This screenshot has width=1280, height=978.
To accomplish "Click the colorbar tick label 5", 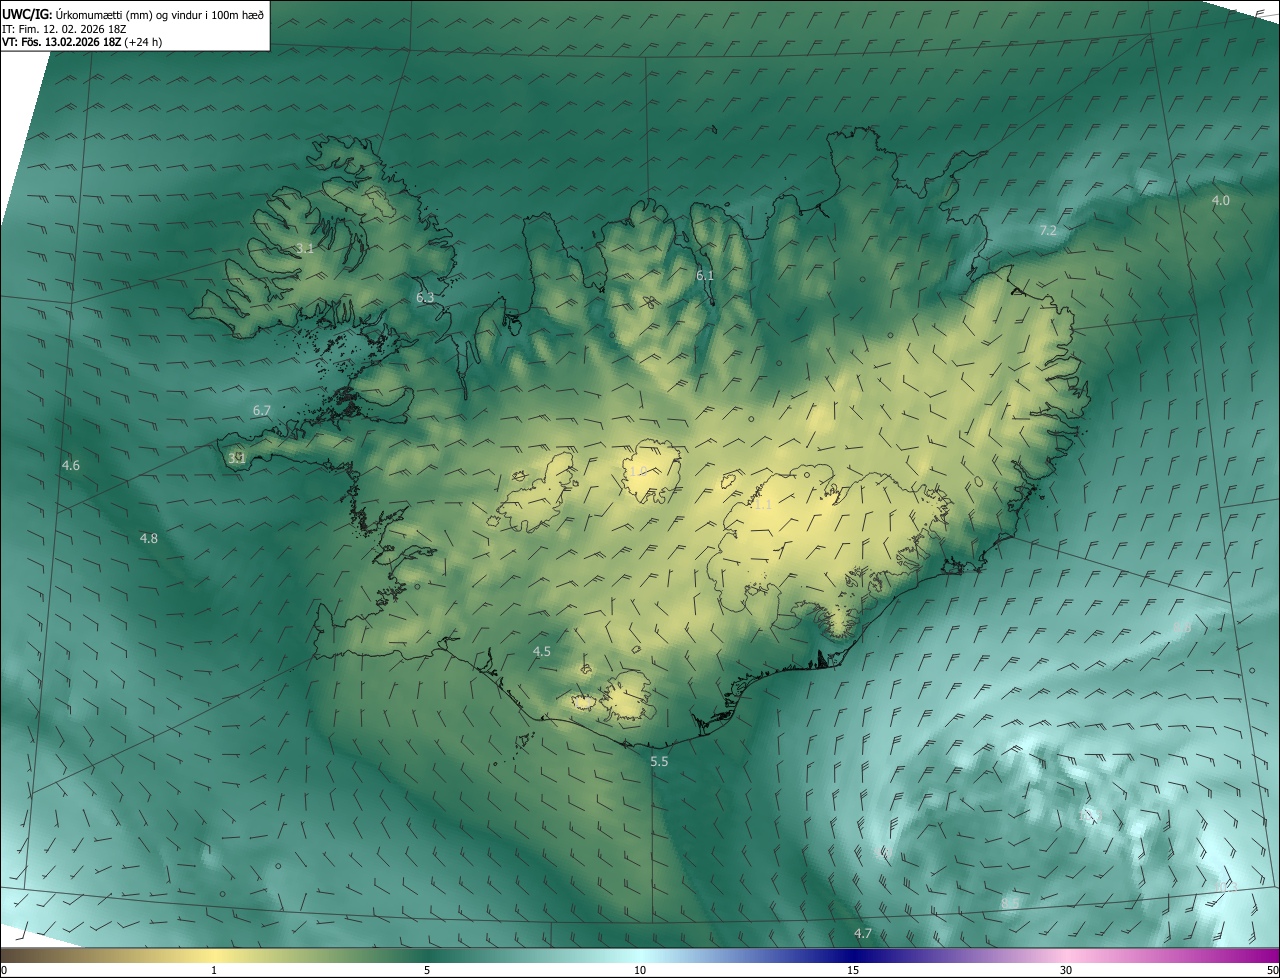I will 427,970.
